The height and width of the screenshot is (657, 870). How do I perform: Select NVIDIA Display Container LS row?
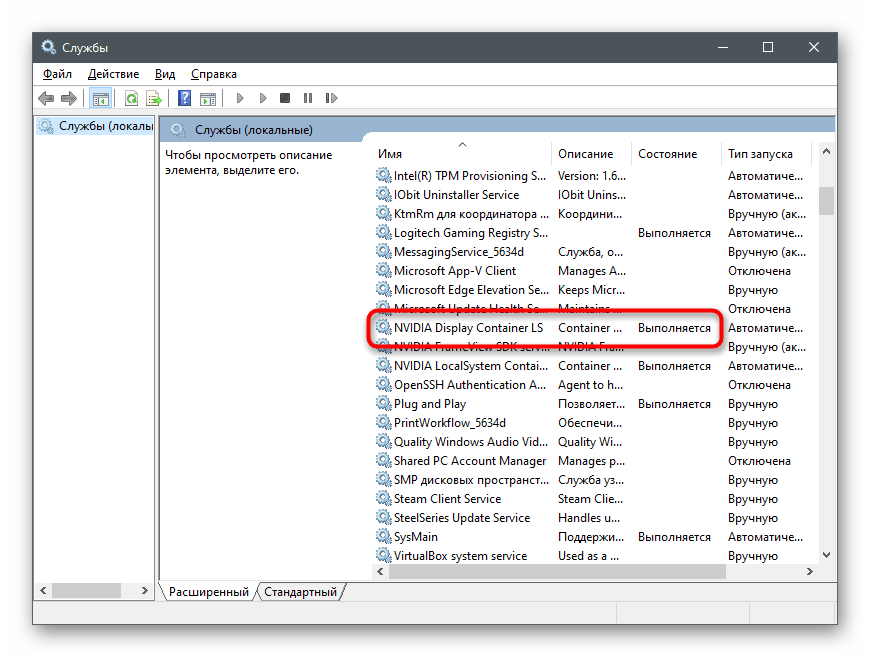coord(594,328)
